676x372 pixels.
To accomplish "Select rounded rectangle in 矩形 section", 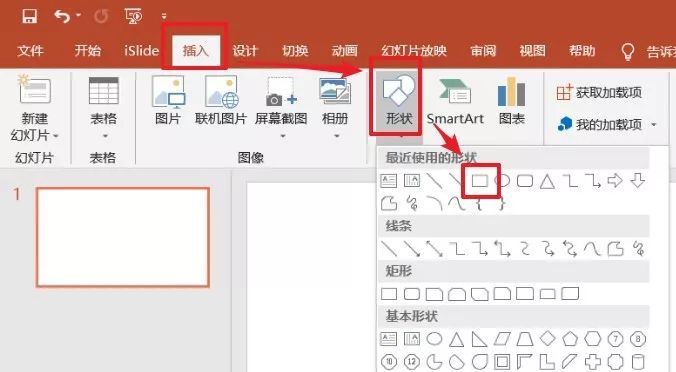I will [x=412, y=294].
